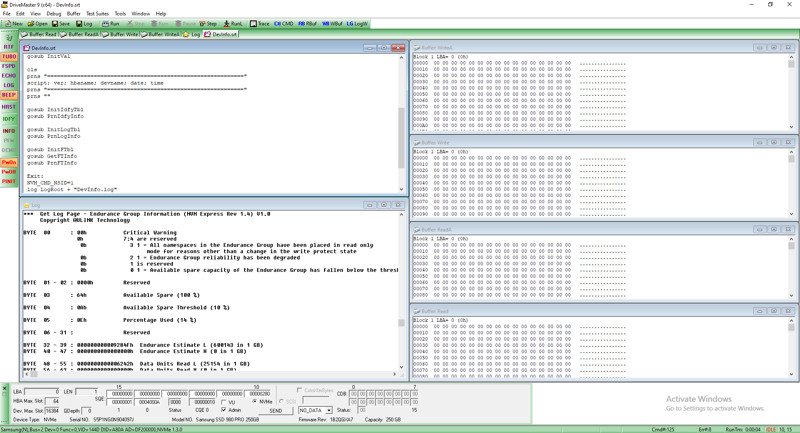This screenshot has width=800, height=433.
Task: Click the Run script toolbar icon
Action: point(110,23)
